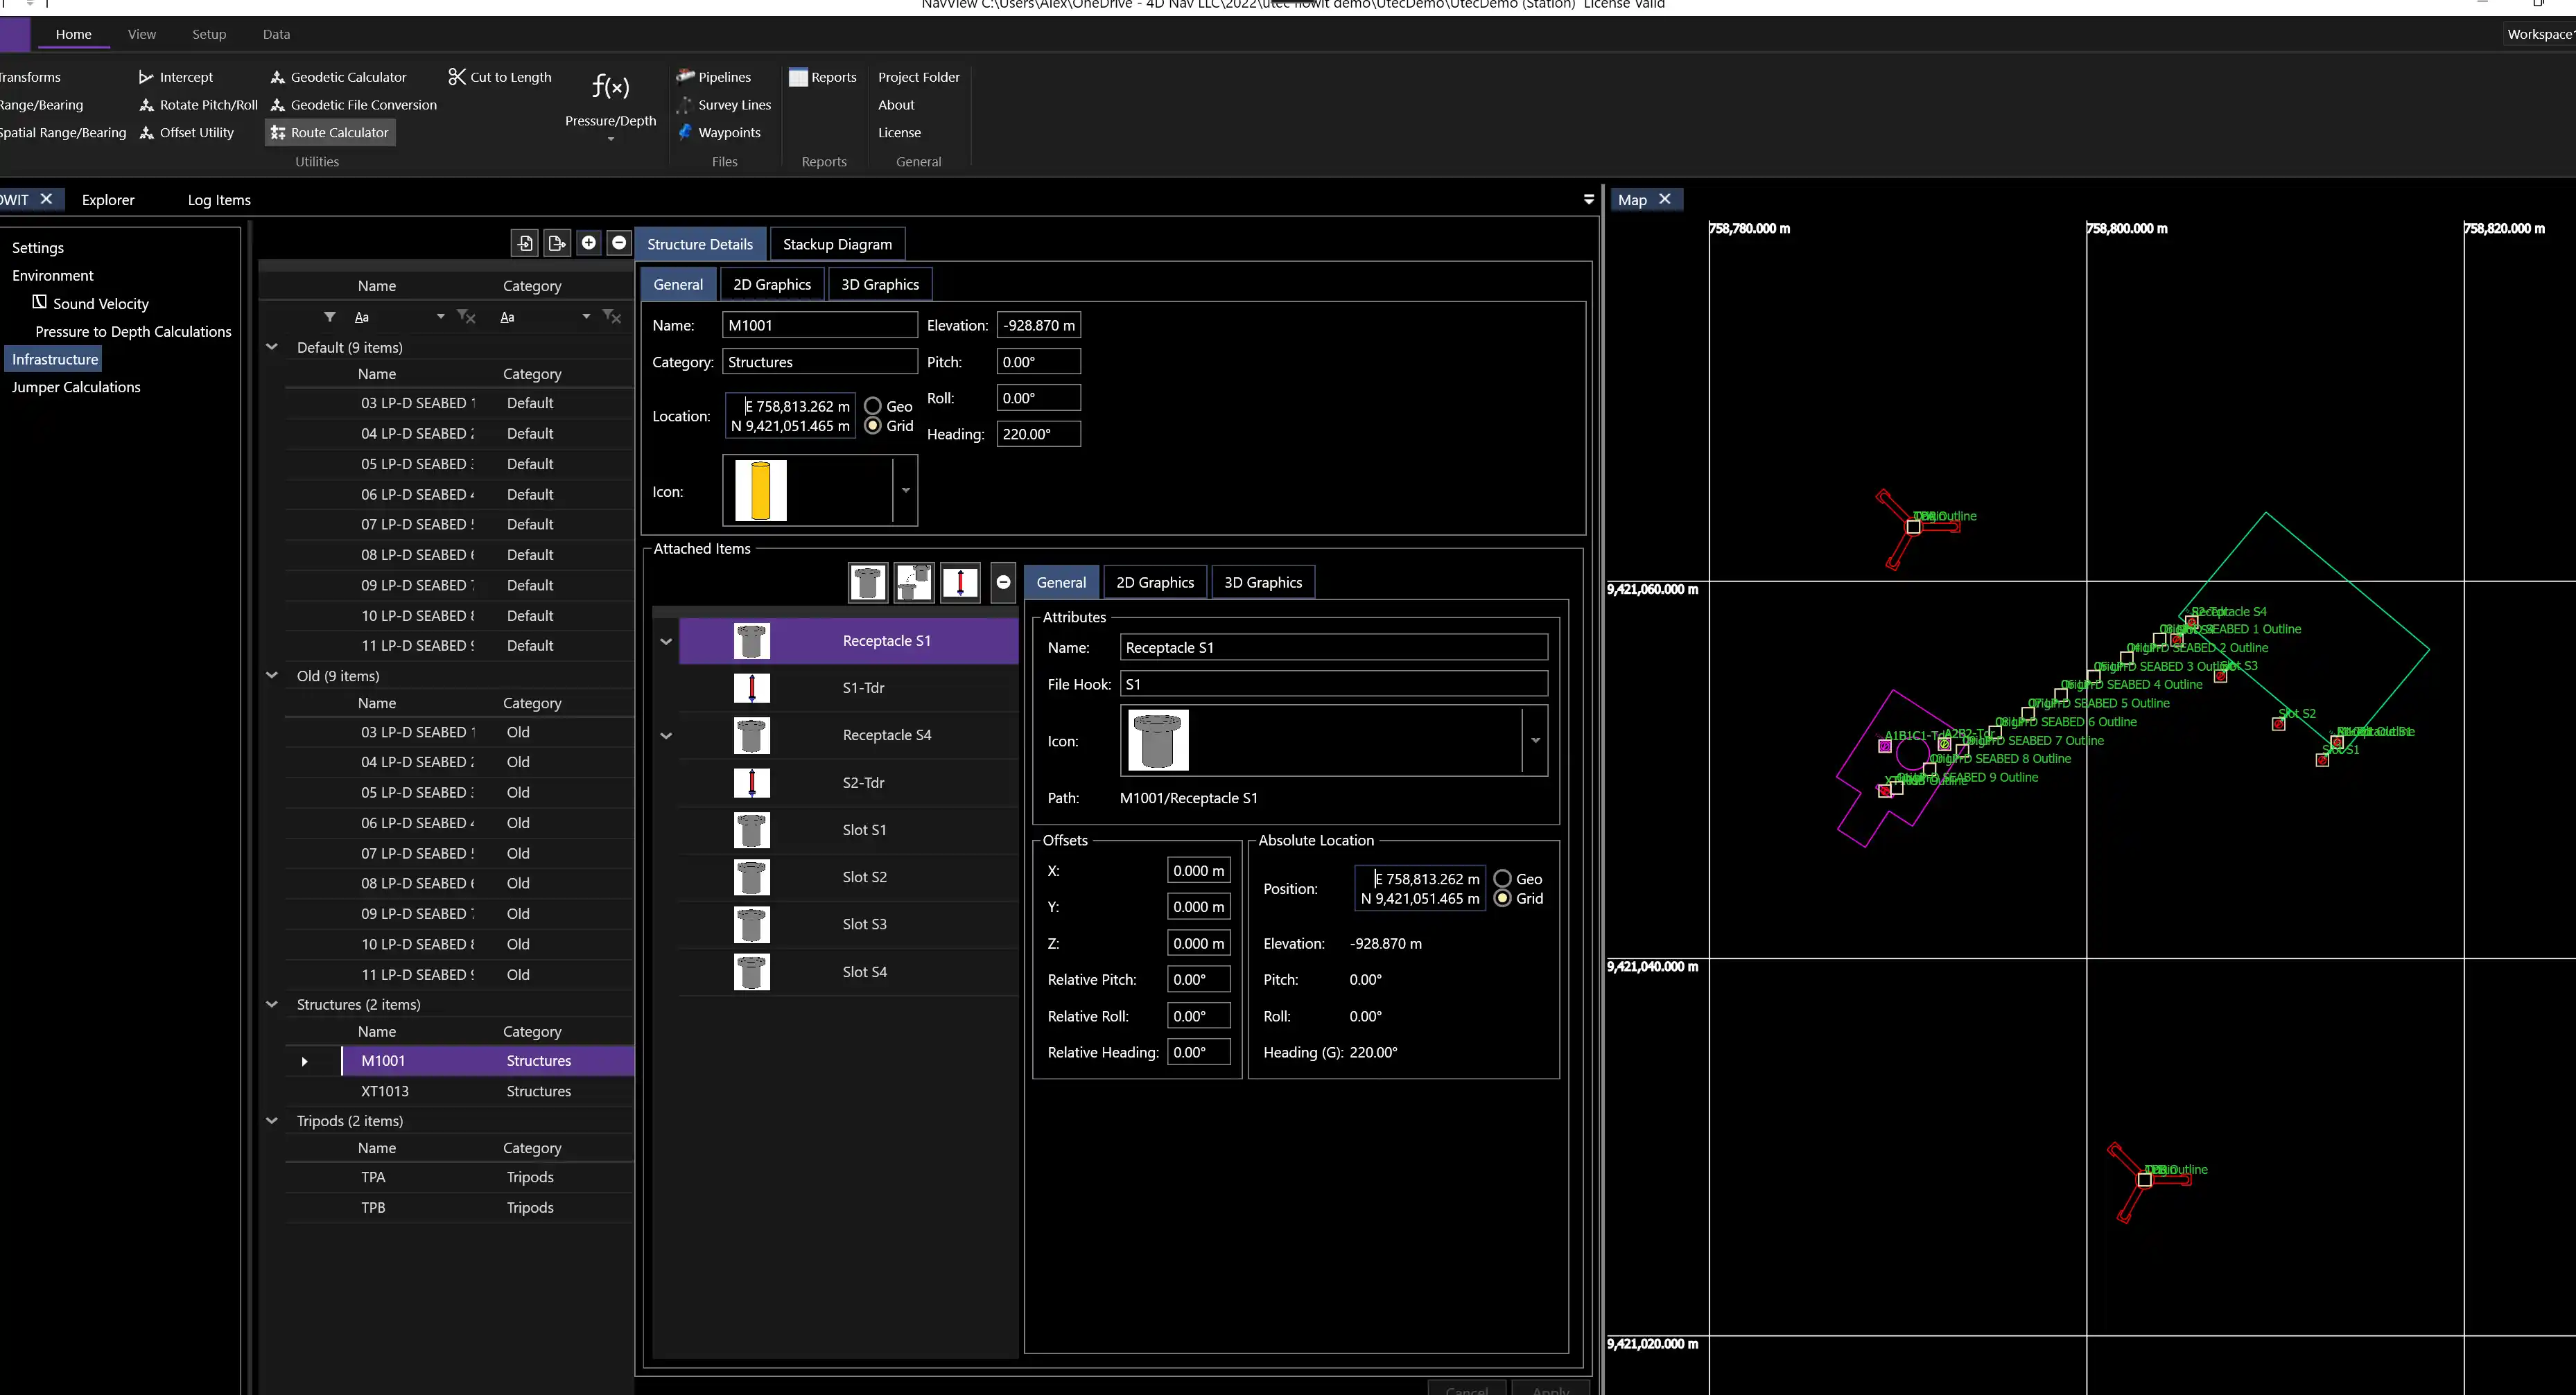
Task: Clear the Name column filter
Action: [x=466, y=317]
